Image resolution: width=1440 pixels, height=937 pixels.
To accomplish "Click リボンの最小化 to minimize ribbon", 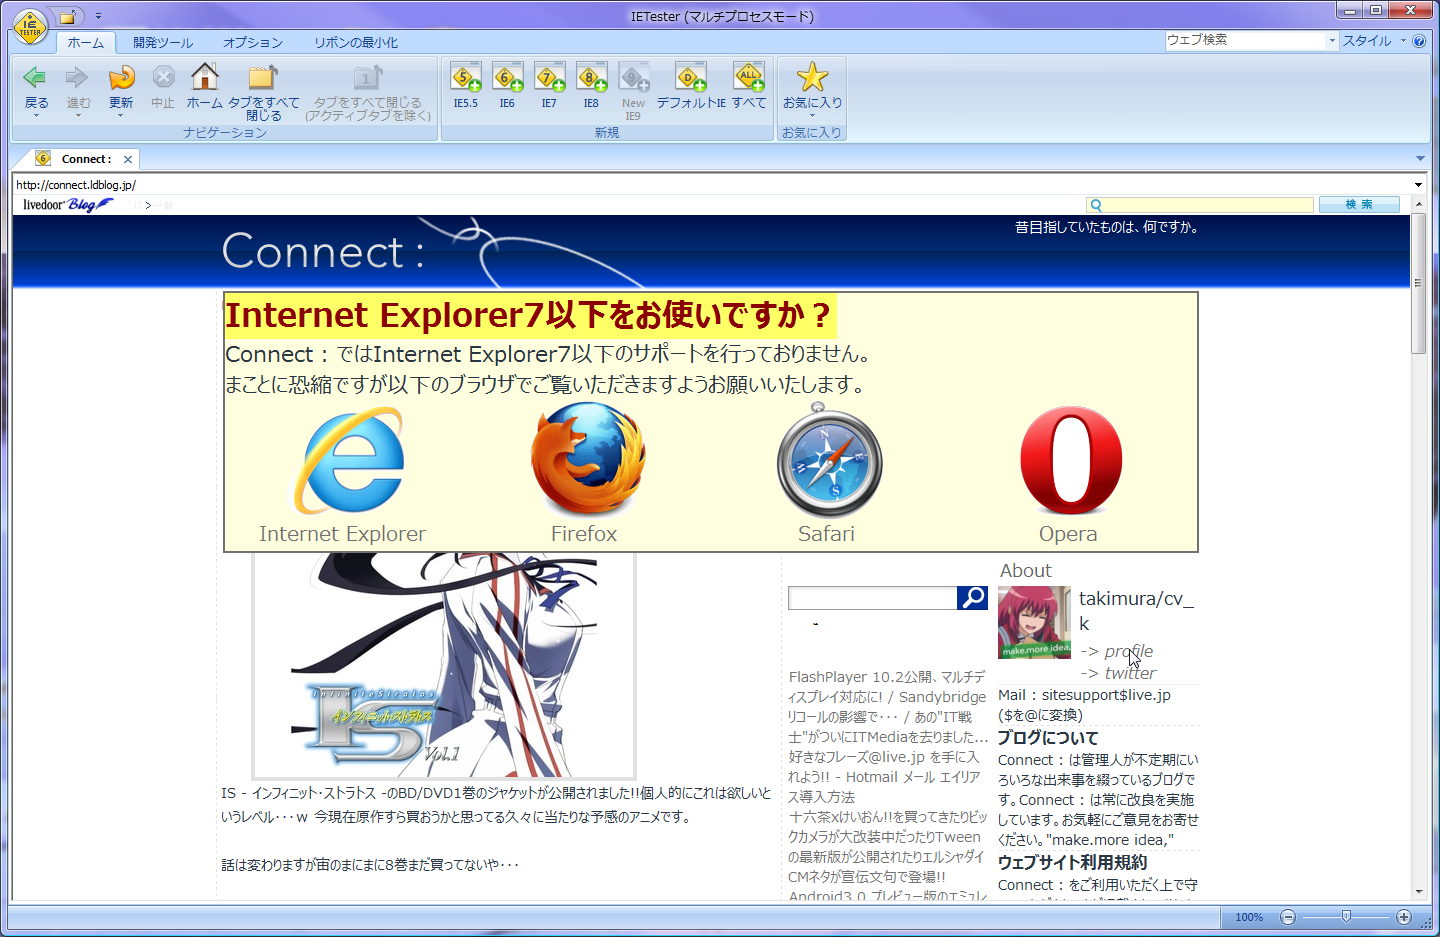I will coord(356,43).
